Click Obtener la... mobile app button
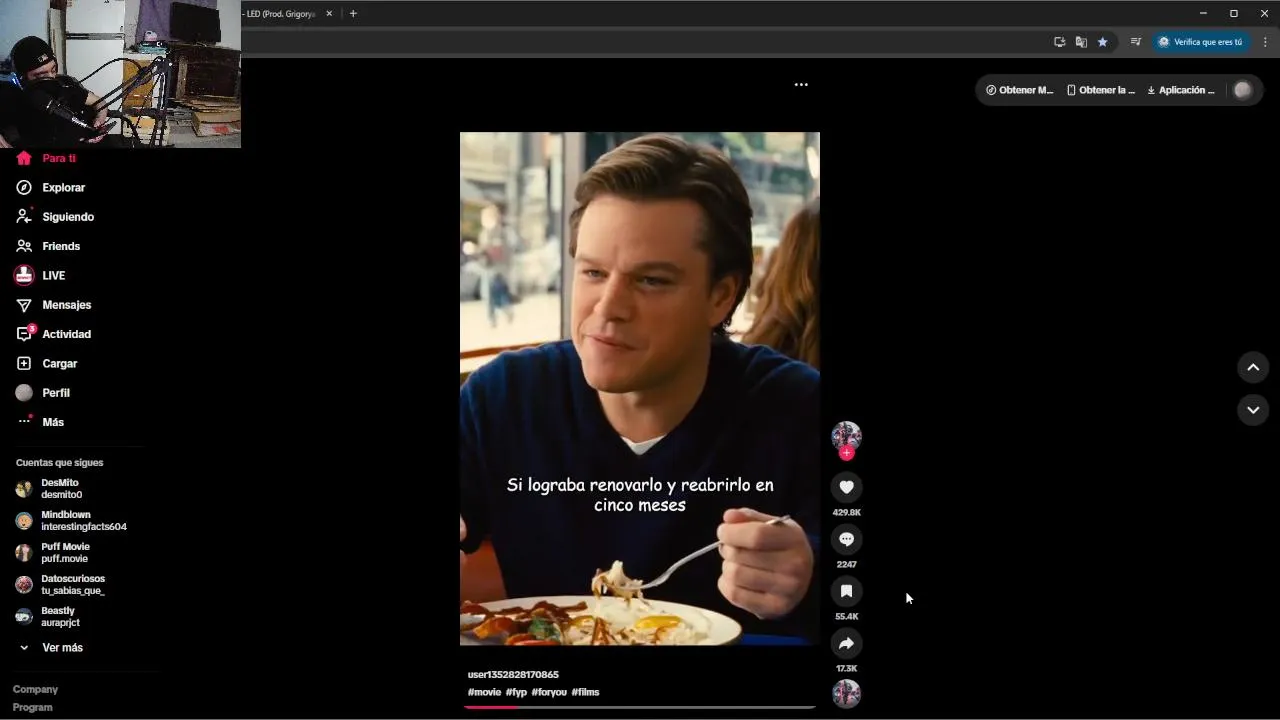1280x720 pixels. point(1101,90)
